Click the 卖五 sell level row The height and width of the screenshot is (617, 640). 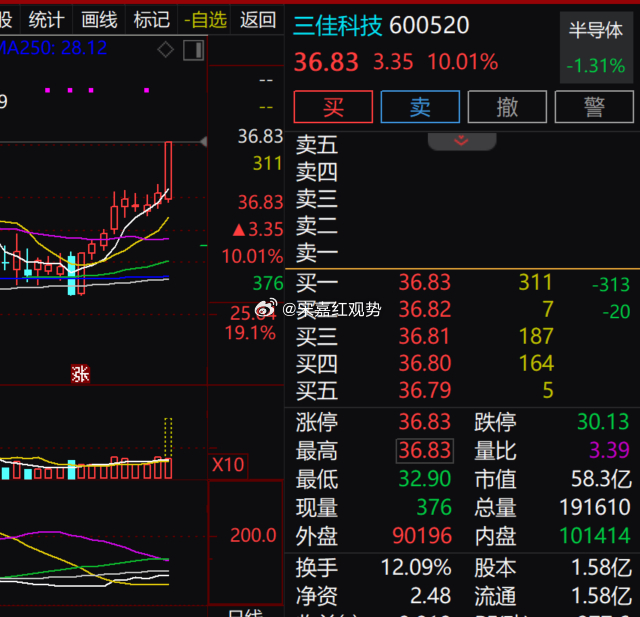point(462,145)
